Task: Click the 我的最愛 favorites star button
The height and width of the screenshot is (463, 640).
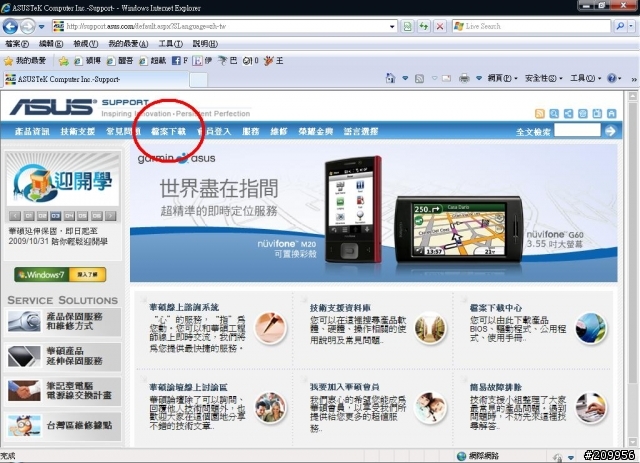Action: [x=25, y=61]
